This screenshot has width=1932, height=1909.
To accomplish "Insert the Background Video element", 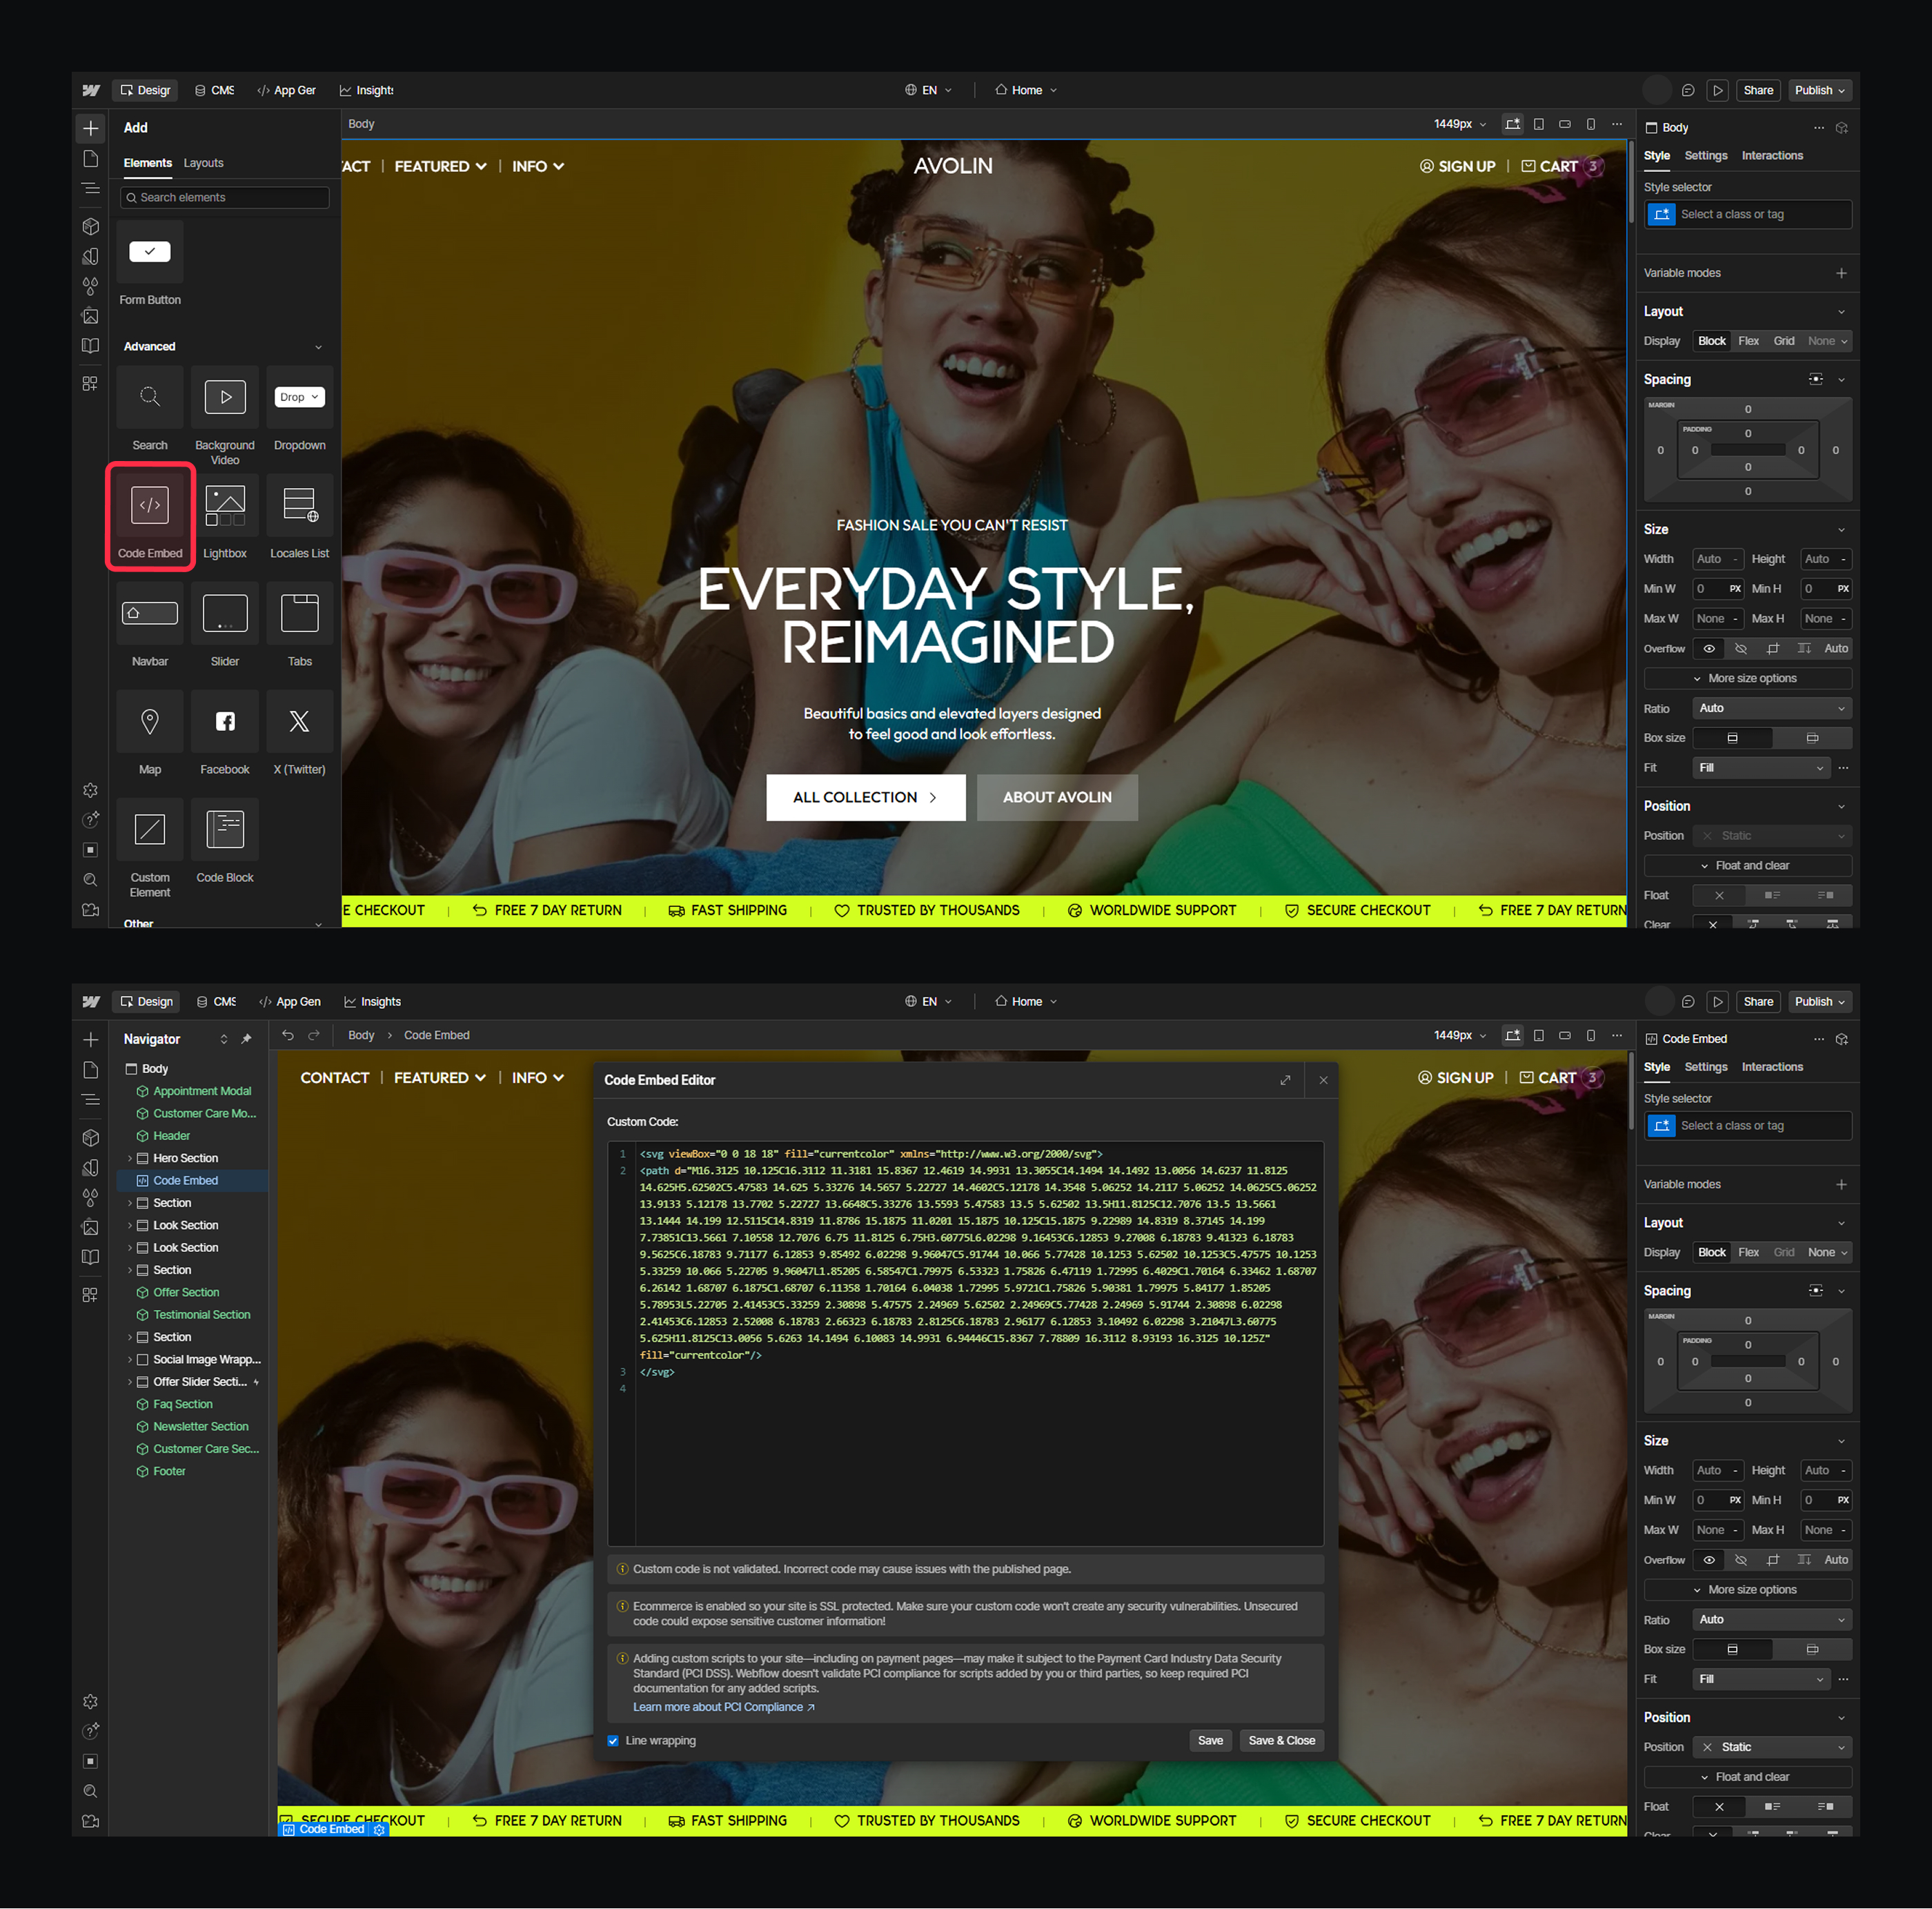I will point(225,398).
